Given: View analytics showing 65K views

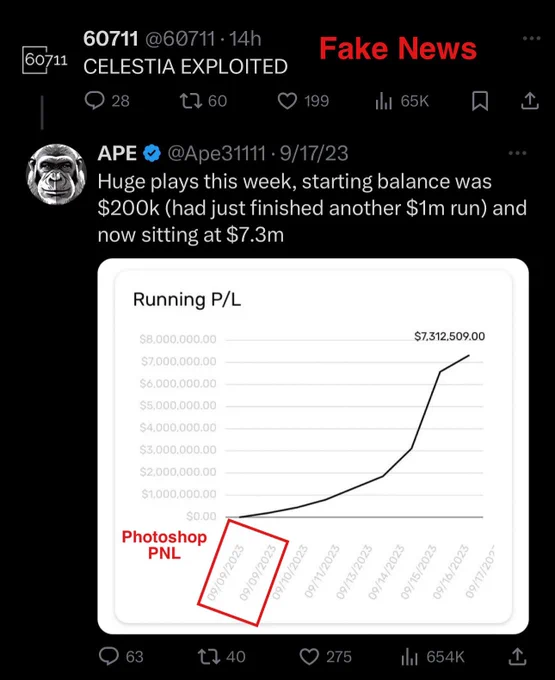Looking at the screenshot, I should click(402, 101).
